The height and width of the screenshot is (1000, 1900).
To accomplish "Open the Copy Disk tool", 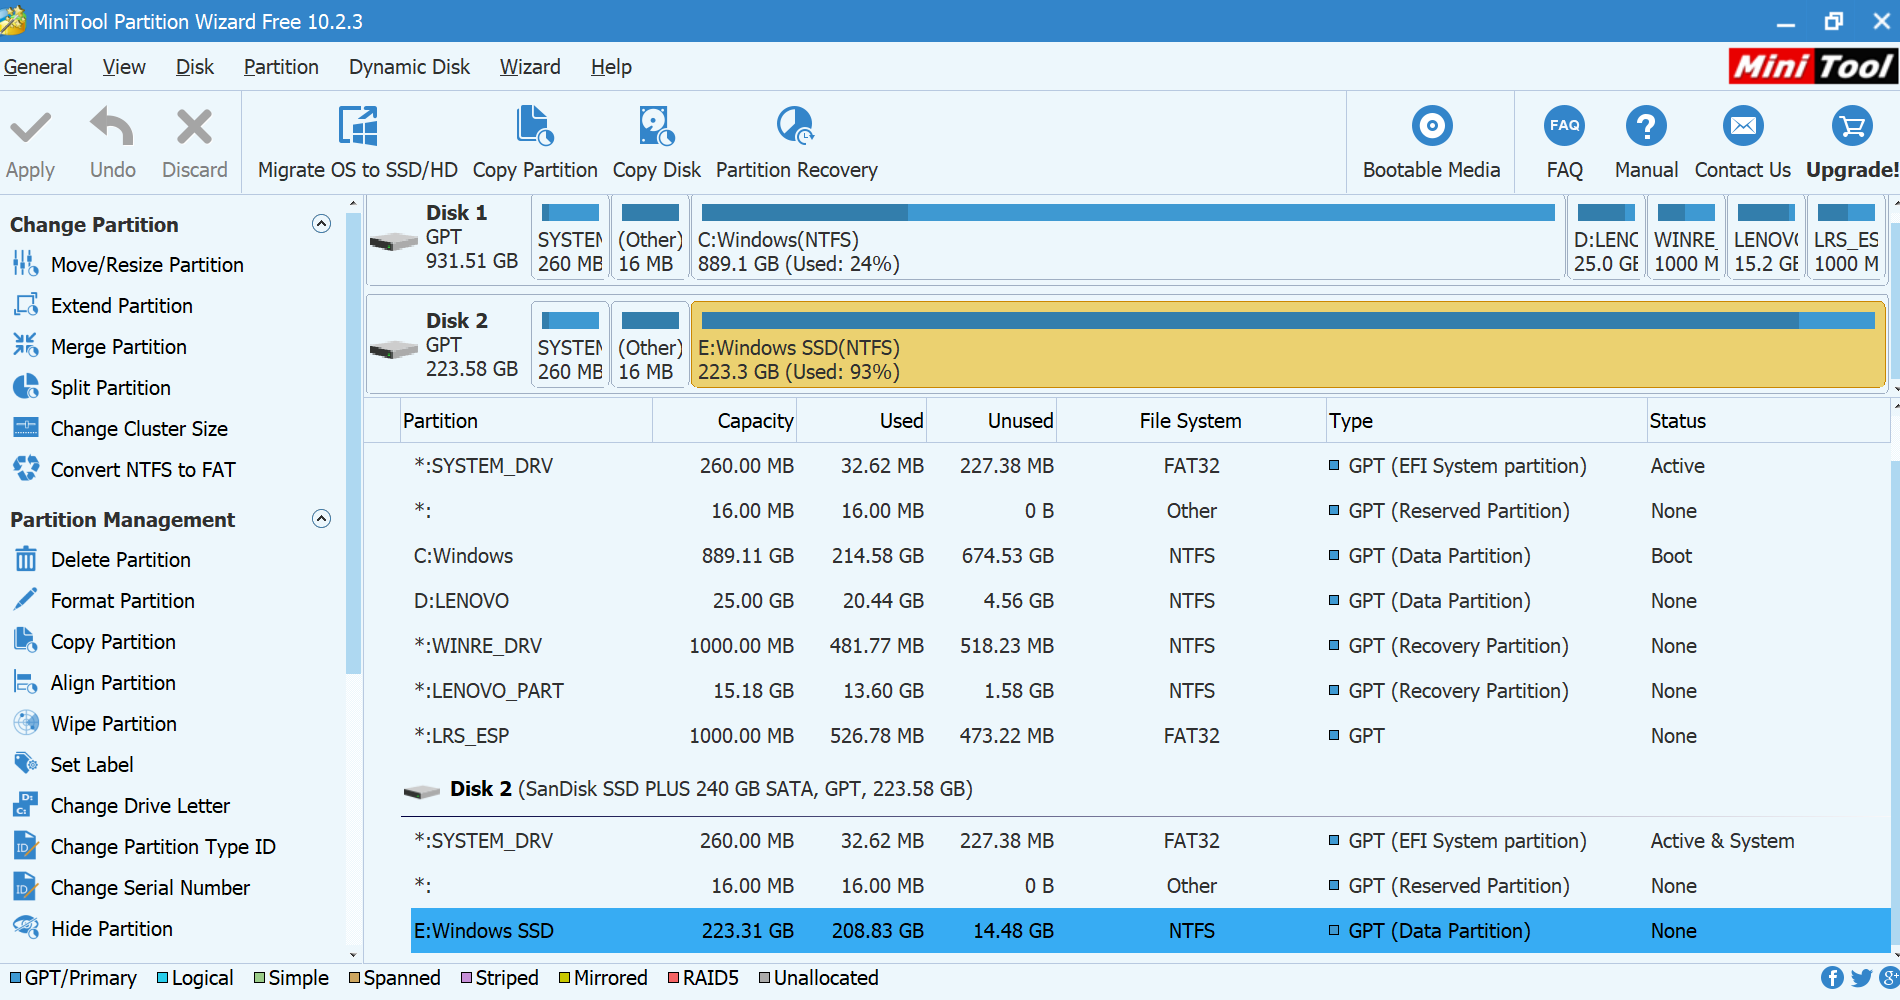I will 657,143.
